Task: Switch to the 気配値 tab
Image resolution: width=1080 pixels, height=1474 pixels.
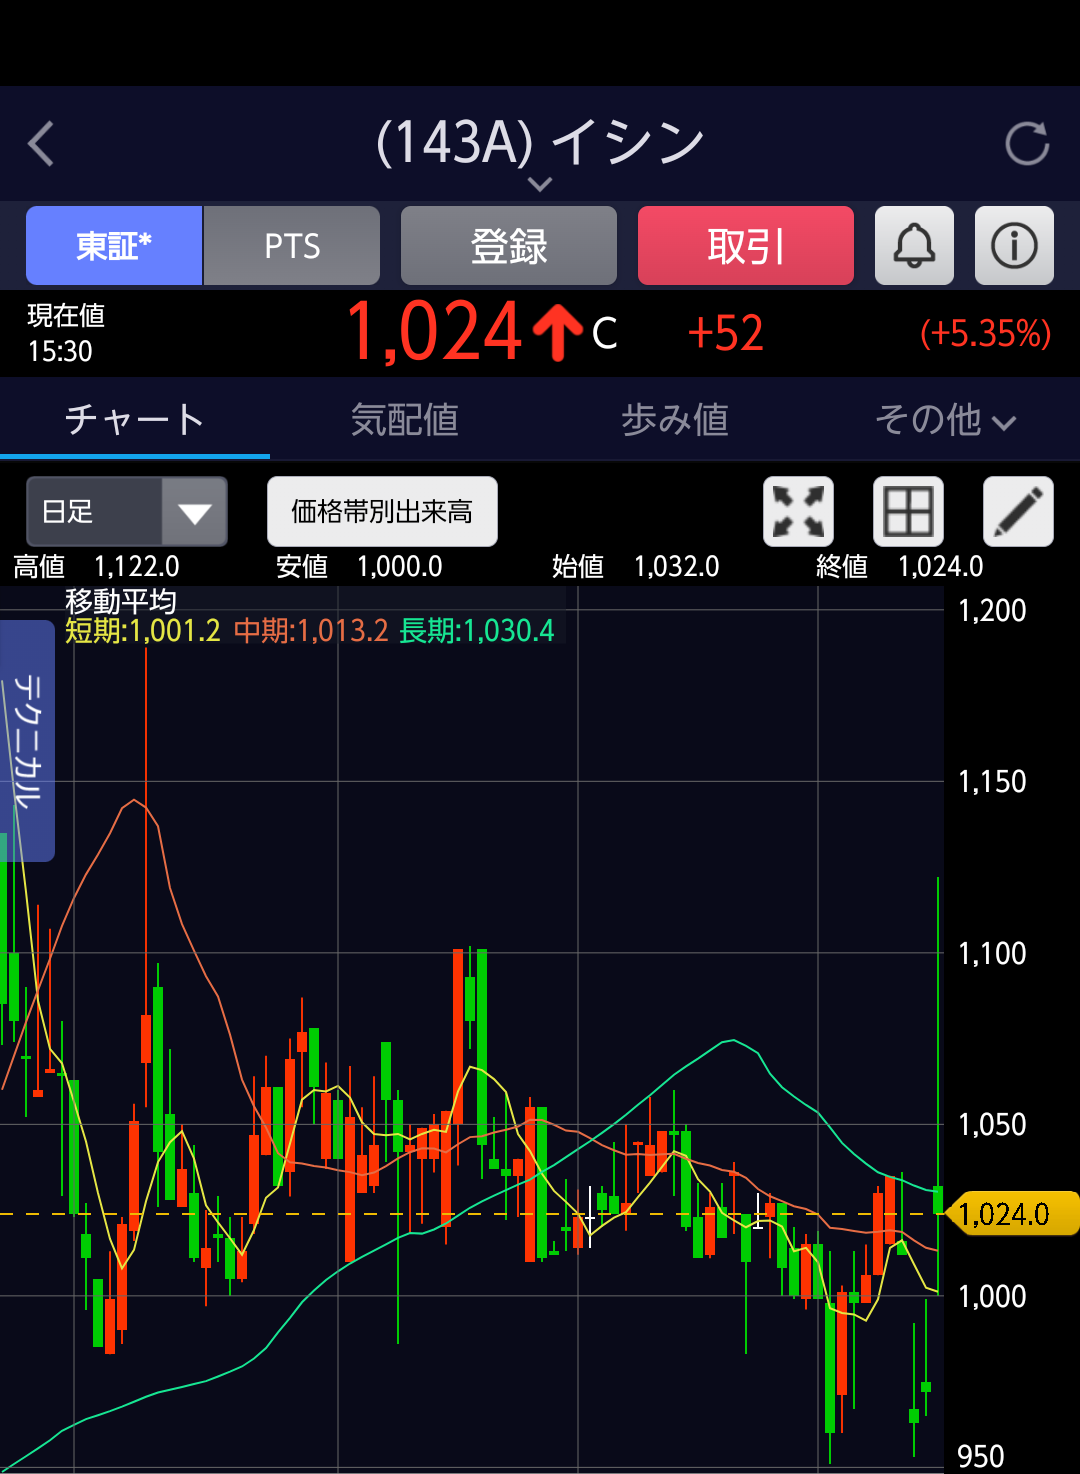Action: pyautogui.click(x=404, y=420)
